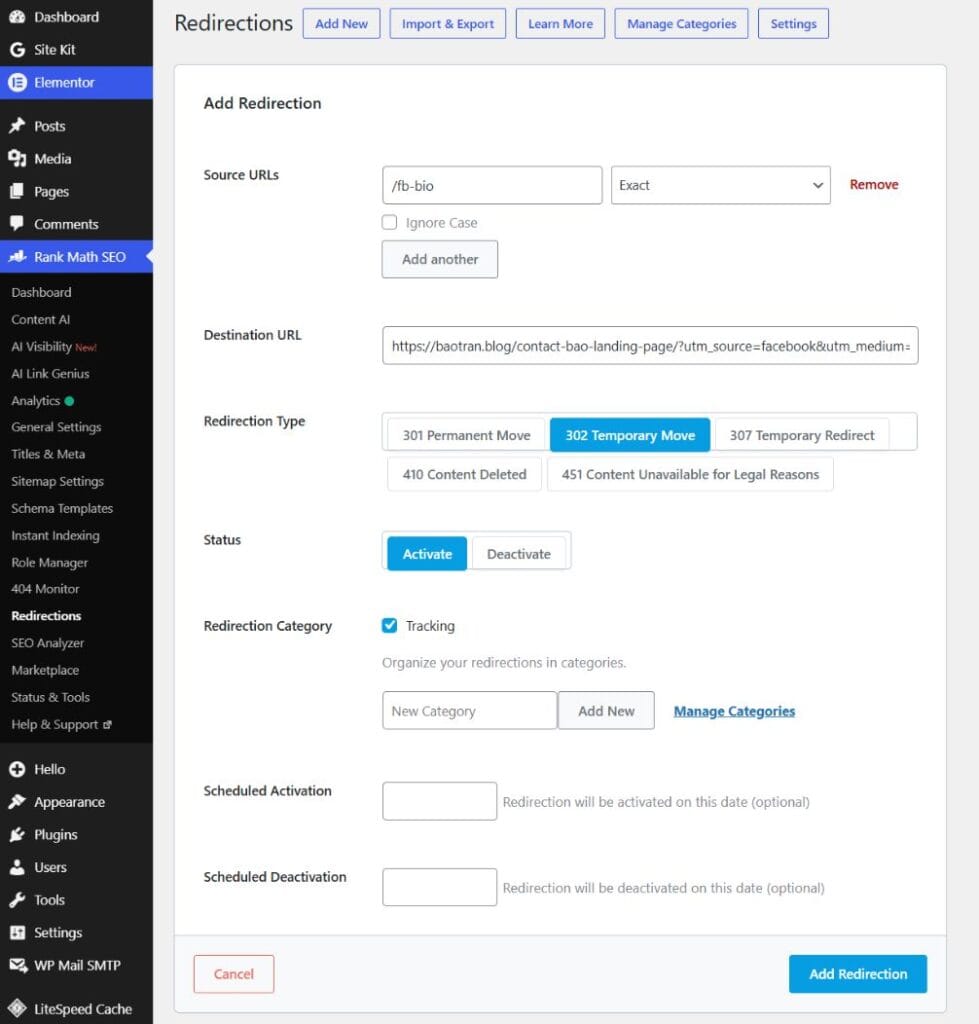Screen dimensions: 979x1024
Task: Open Sitemap Settings submenu item
Action: pyautogui.click(x=57, y=481)
